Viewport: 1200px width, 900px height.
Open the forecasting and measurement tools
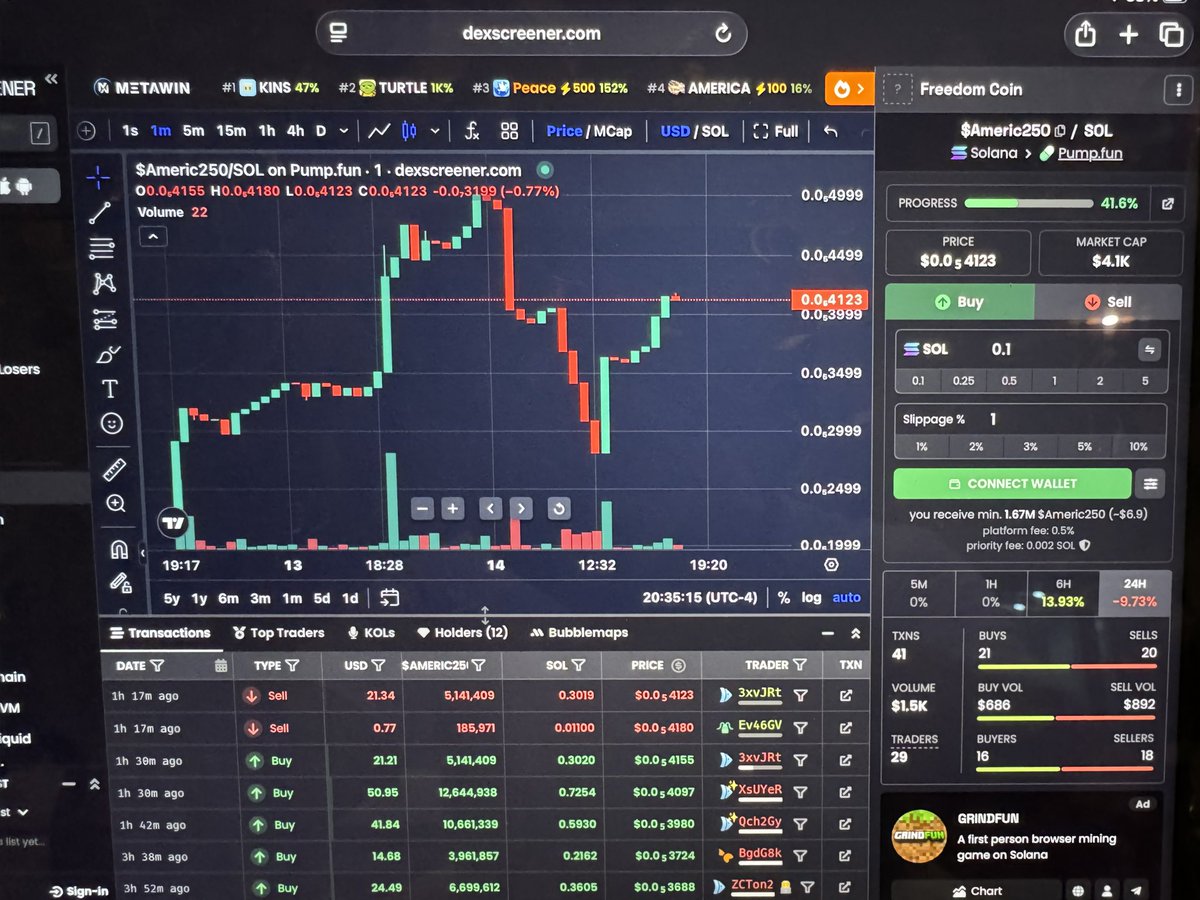pyautogui.click(x=105, y=320)
